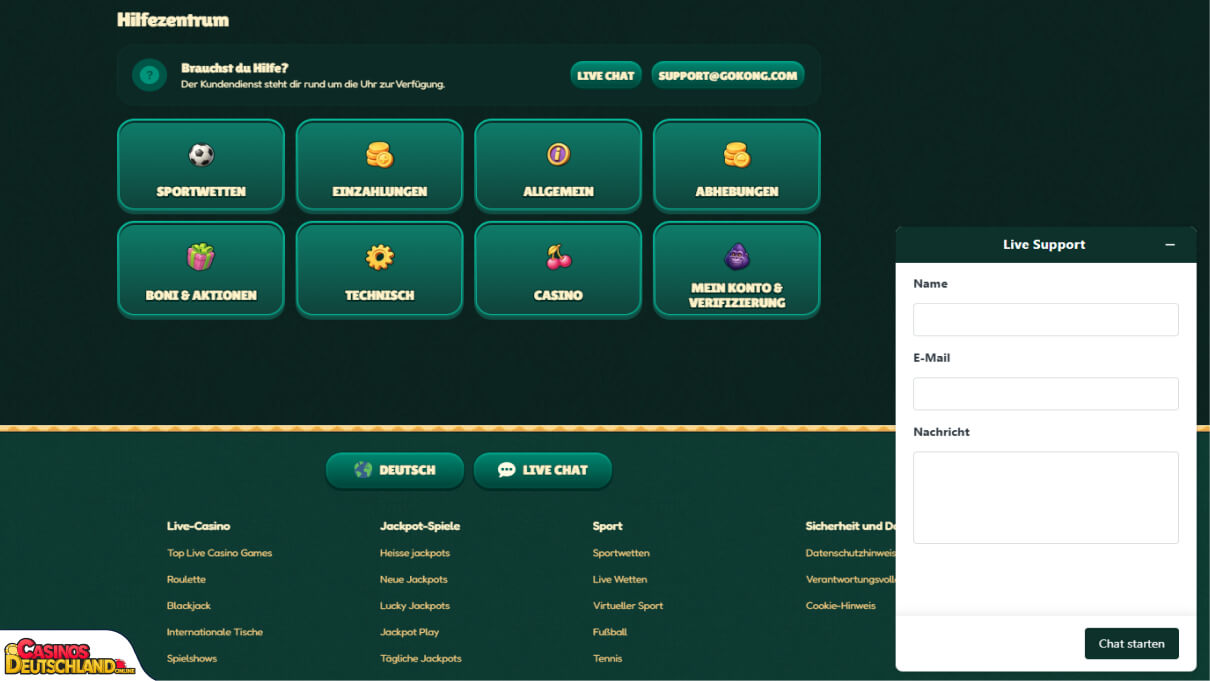Open Heisse jackpots link
Image resolution: width=1210 pixels, height=681 pixels.
click(415, 553)
